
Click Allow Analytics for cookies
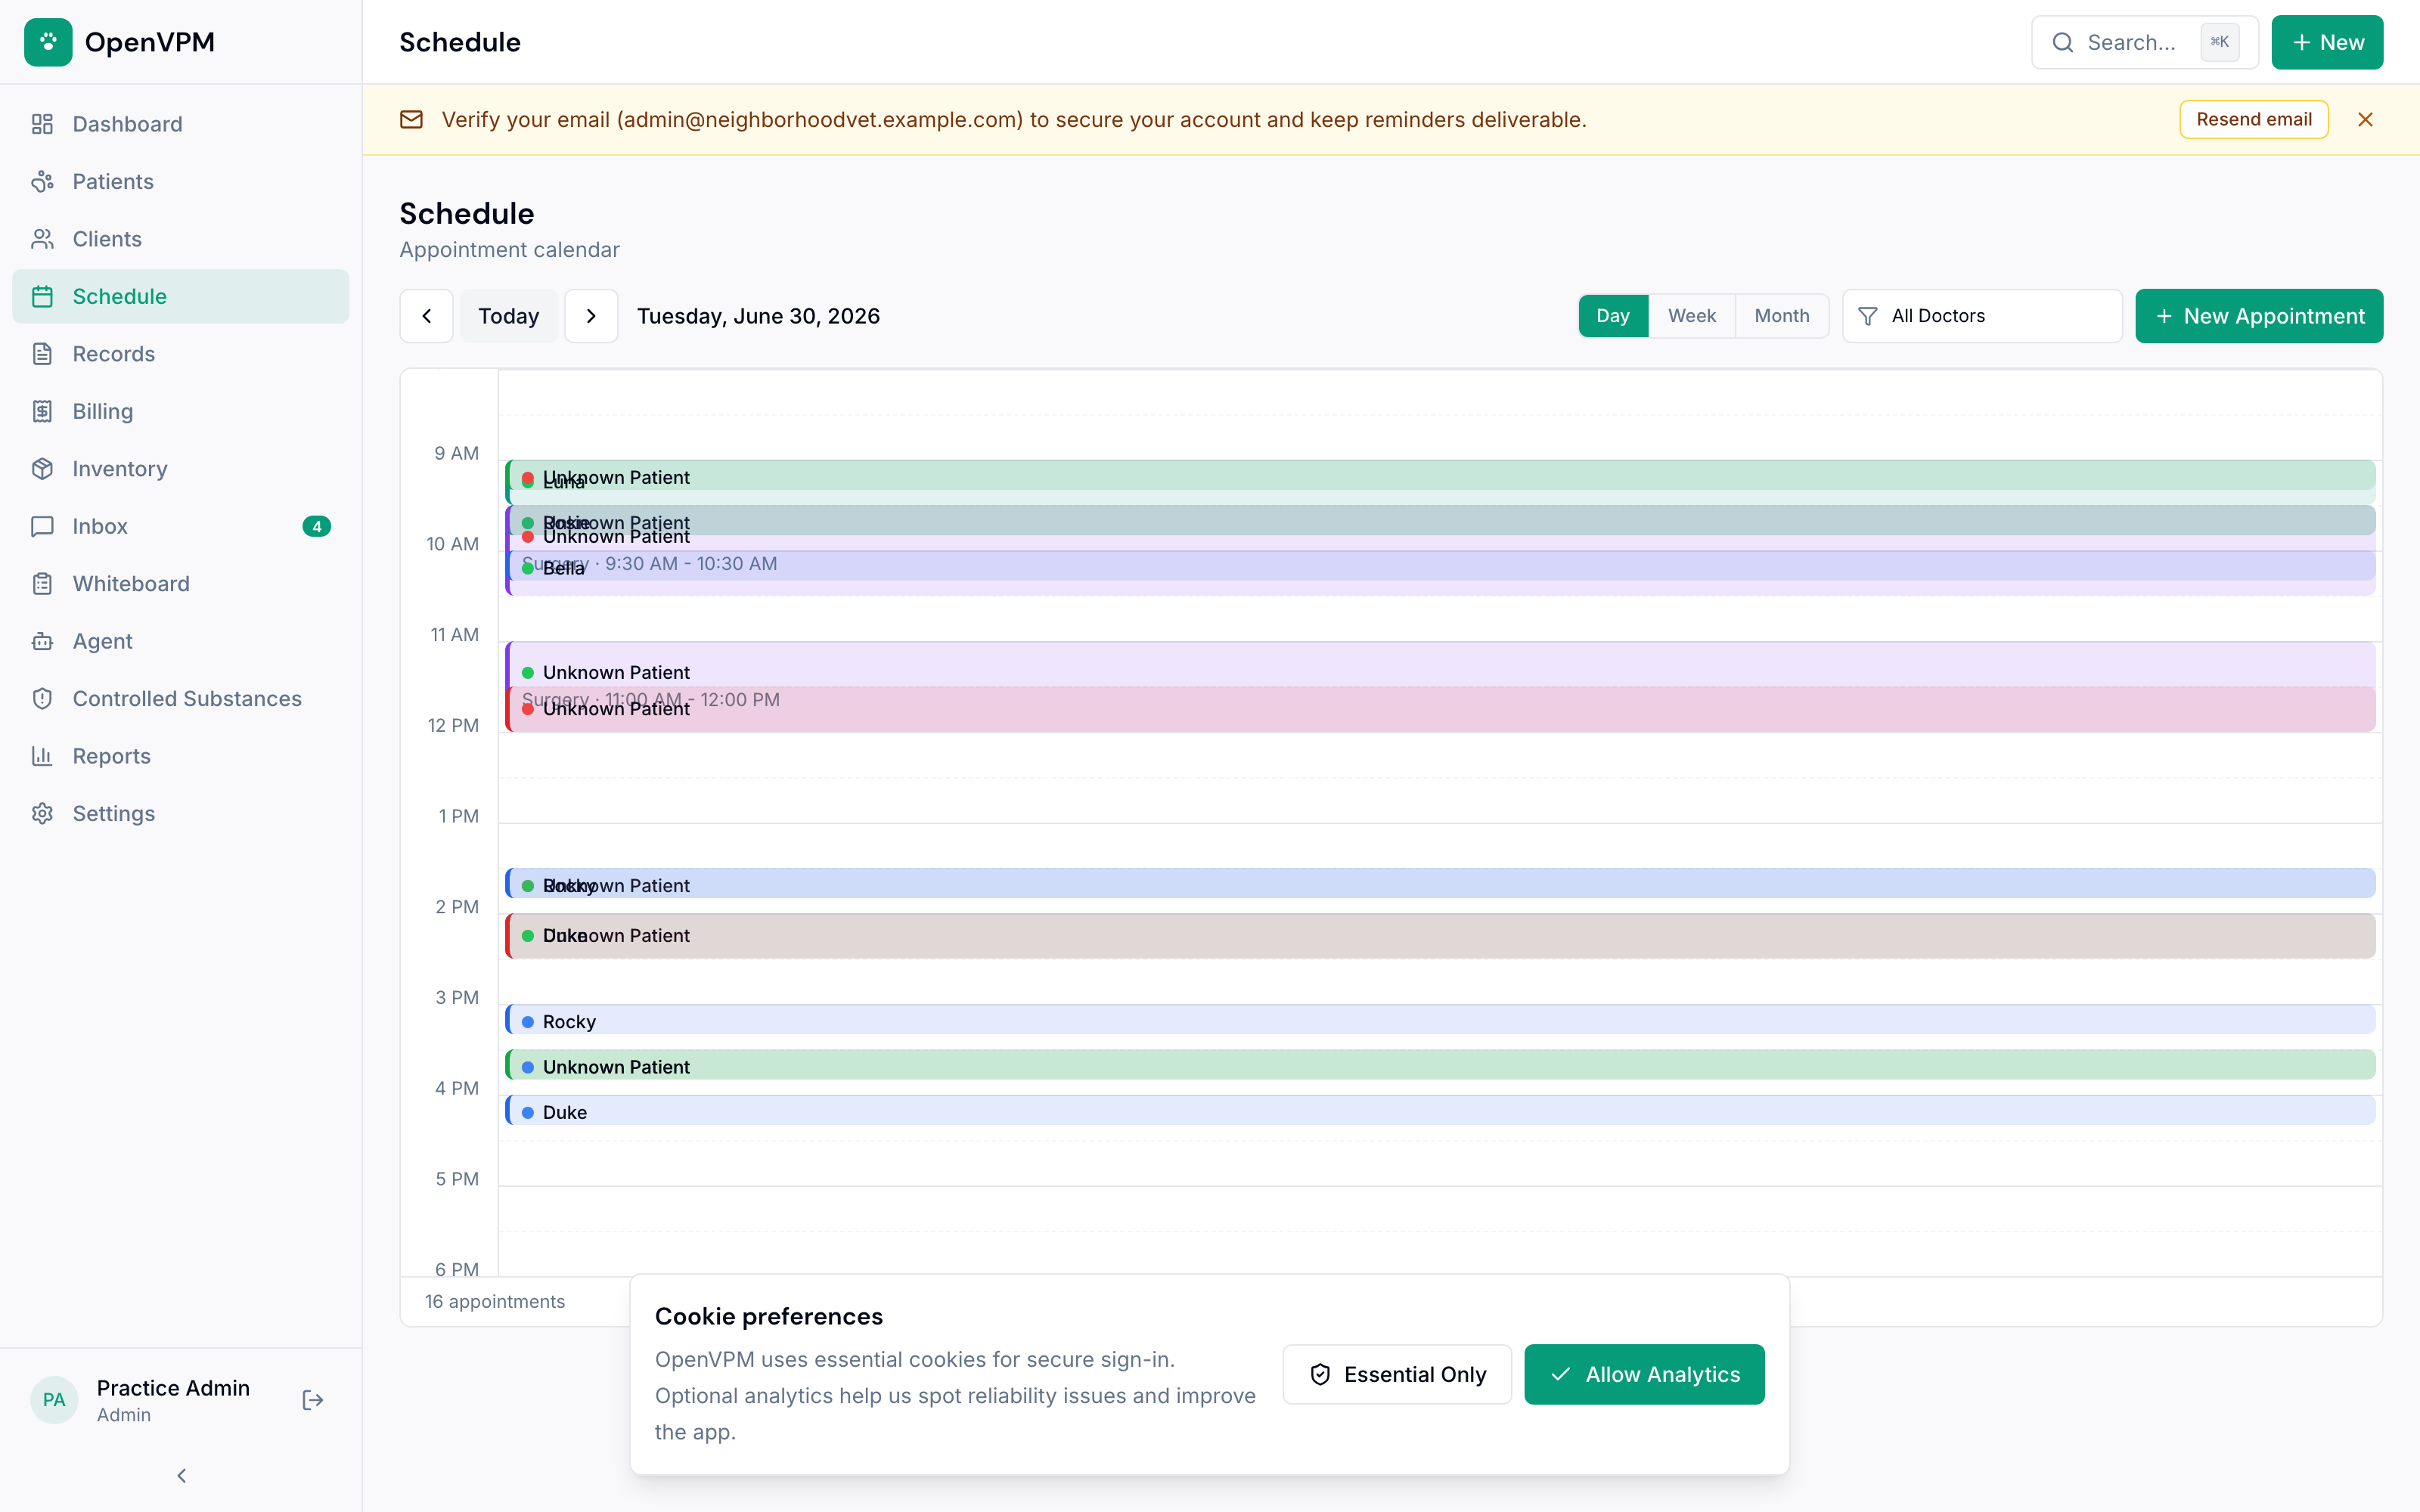[x=1644, y=1374]
